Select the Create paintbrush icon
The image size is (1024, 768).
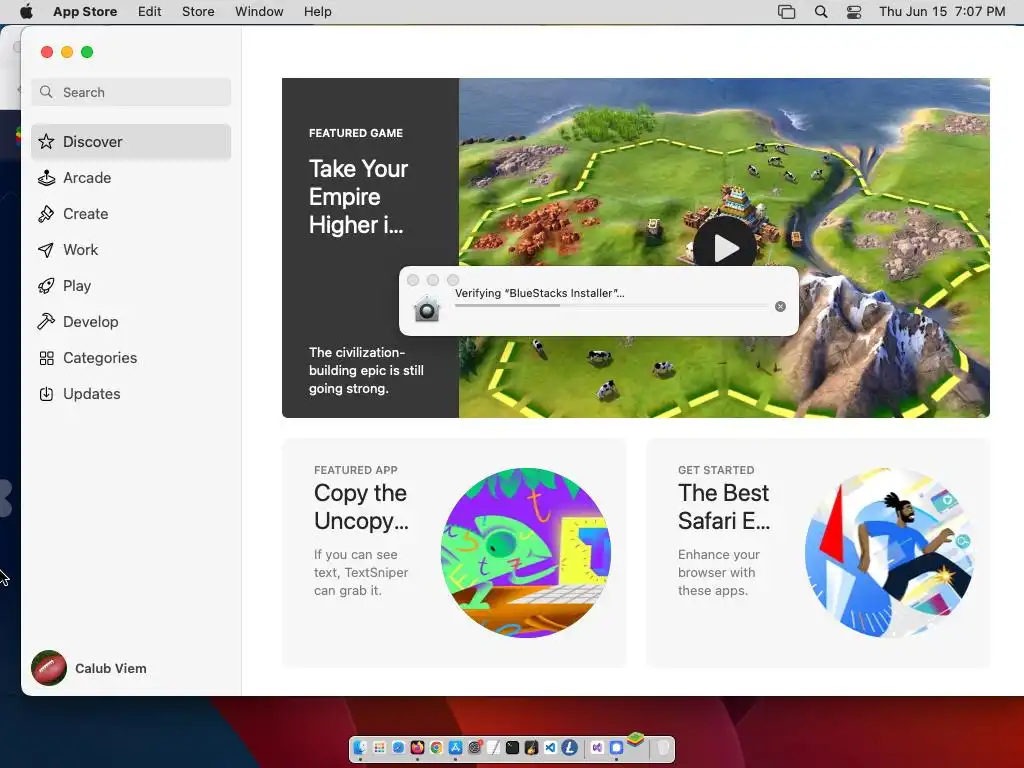pyautogui.click(x=46, y=214)
